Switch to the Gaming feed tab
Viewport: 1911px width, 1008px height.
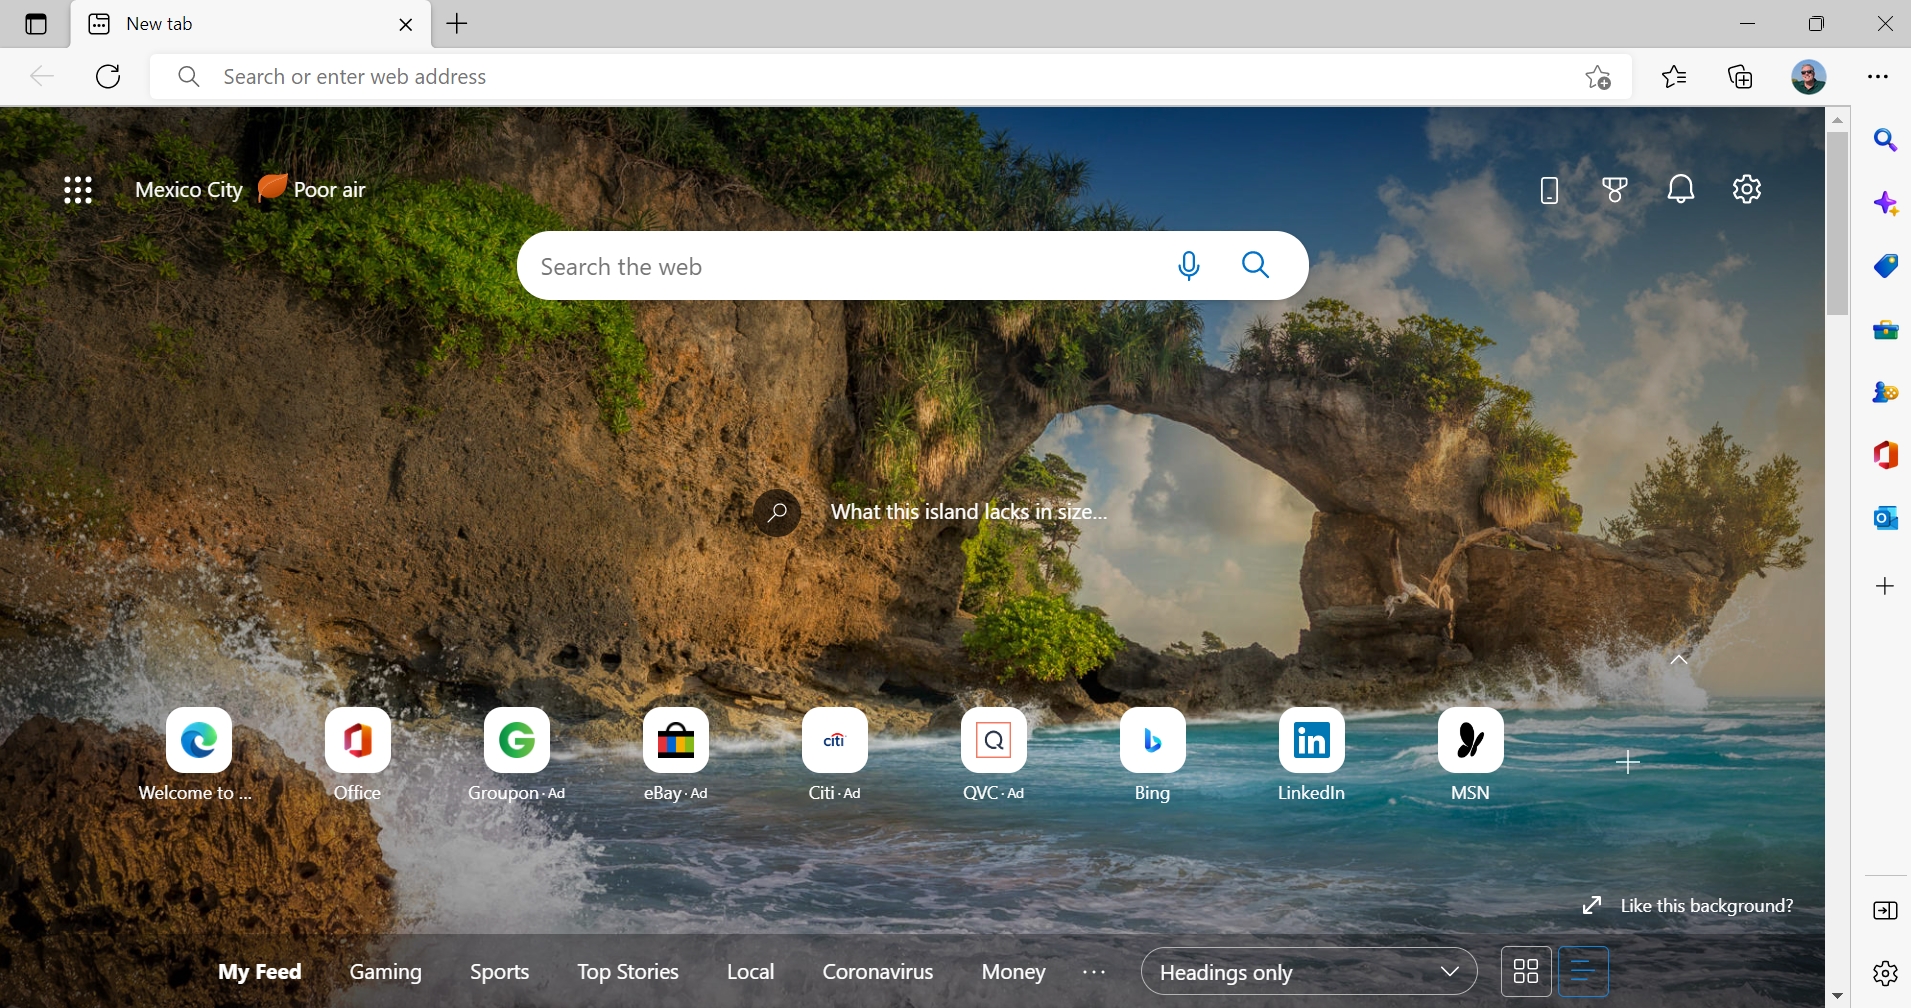click(385, 972)
